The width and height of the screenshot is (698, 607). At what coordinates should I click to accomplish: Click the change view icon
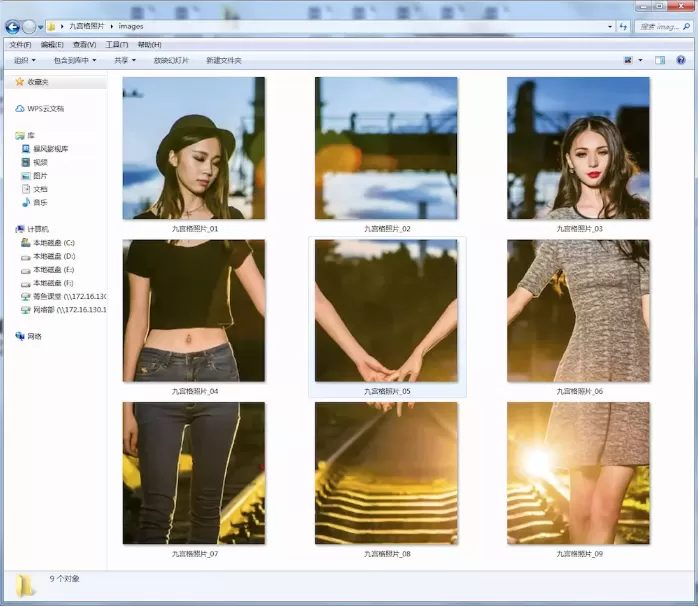[628, 60]
